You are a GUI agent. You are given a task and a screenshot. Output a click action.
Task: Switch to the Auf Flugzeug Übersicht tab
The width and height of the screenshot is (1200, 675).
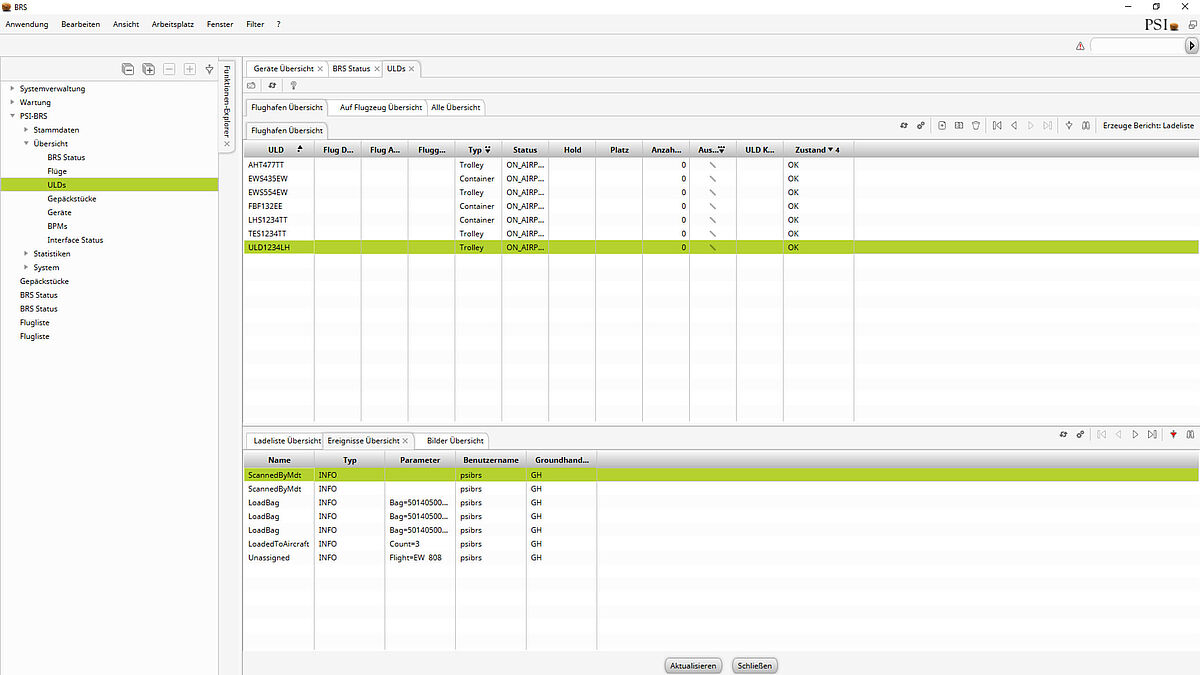(380, 107)
